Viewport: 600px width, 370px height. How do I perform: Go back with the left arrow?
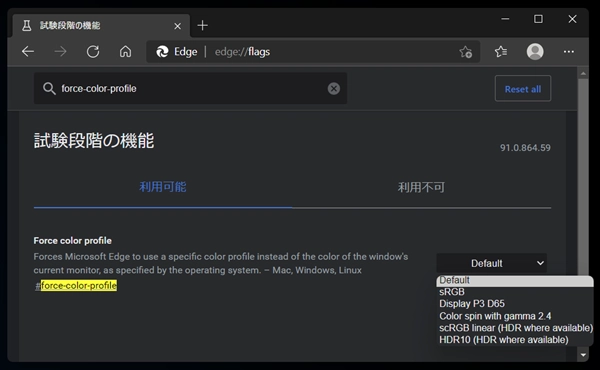click(28, 51)
